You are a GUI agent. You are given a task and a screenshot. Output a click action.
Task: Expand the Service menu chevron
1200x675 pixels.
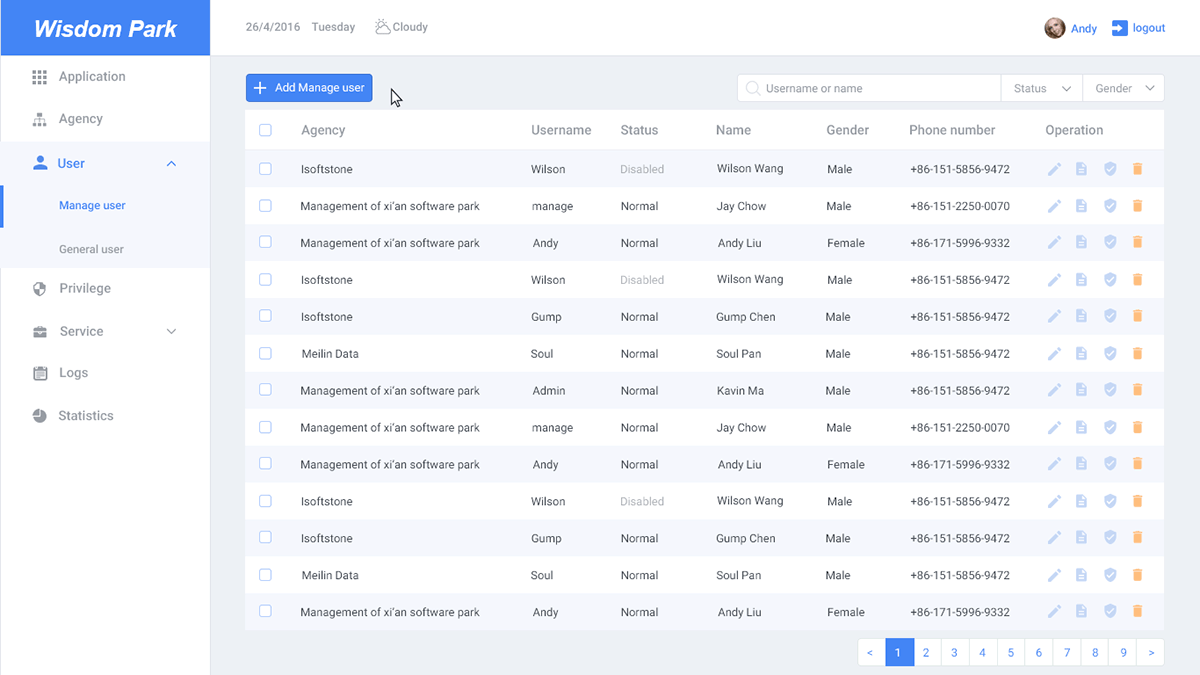pyautogui.click(x=171, y=331)
